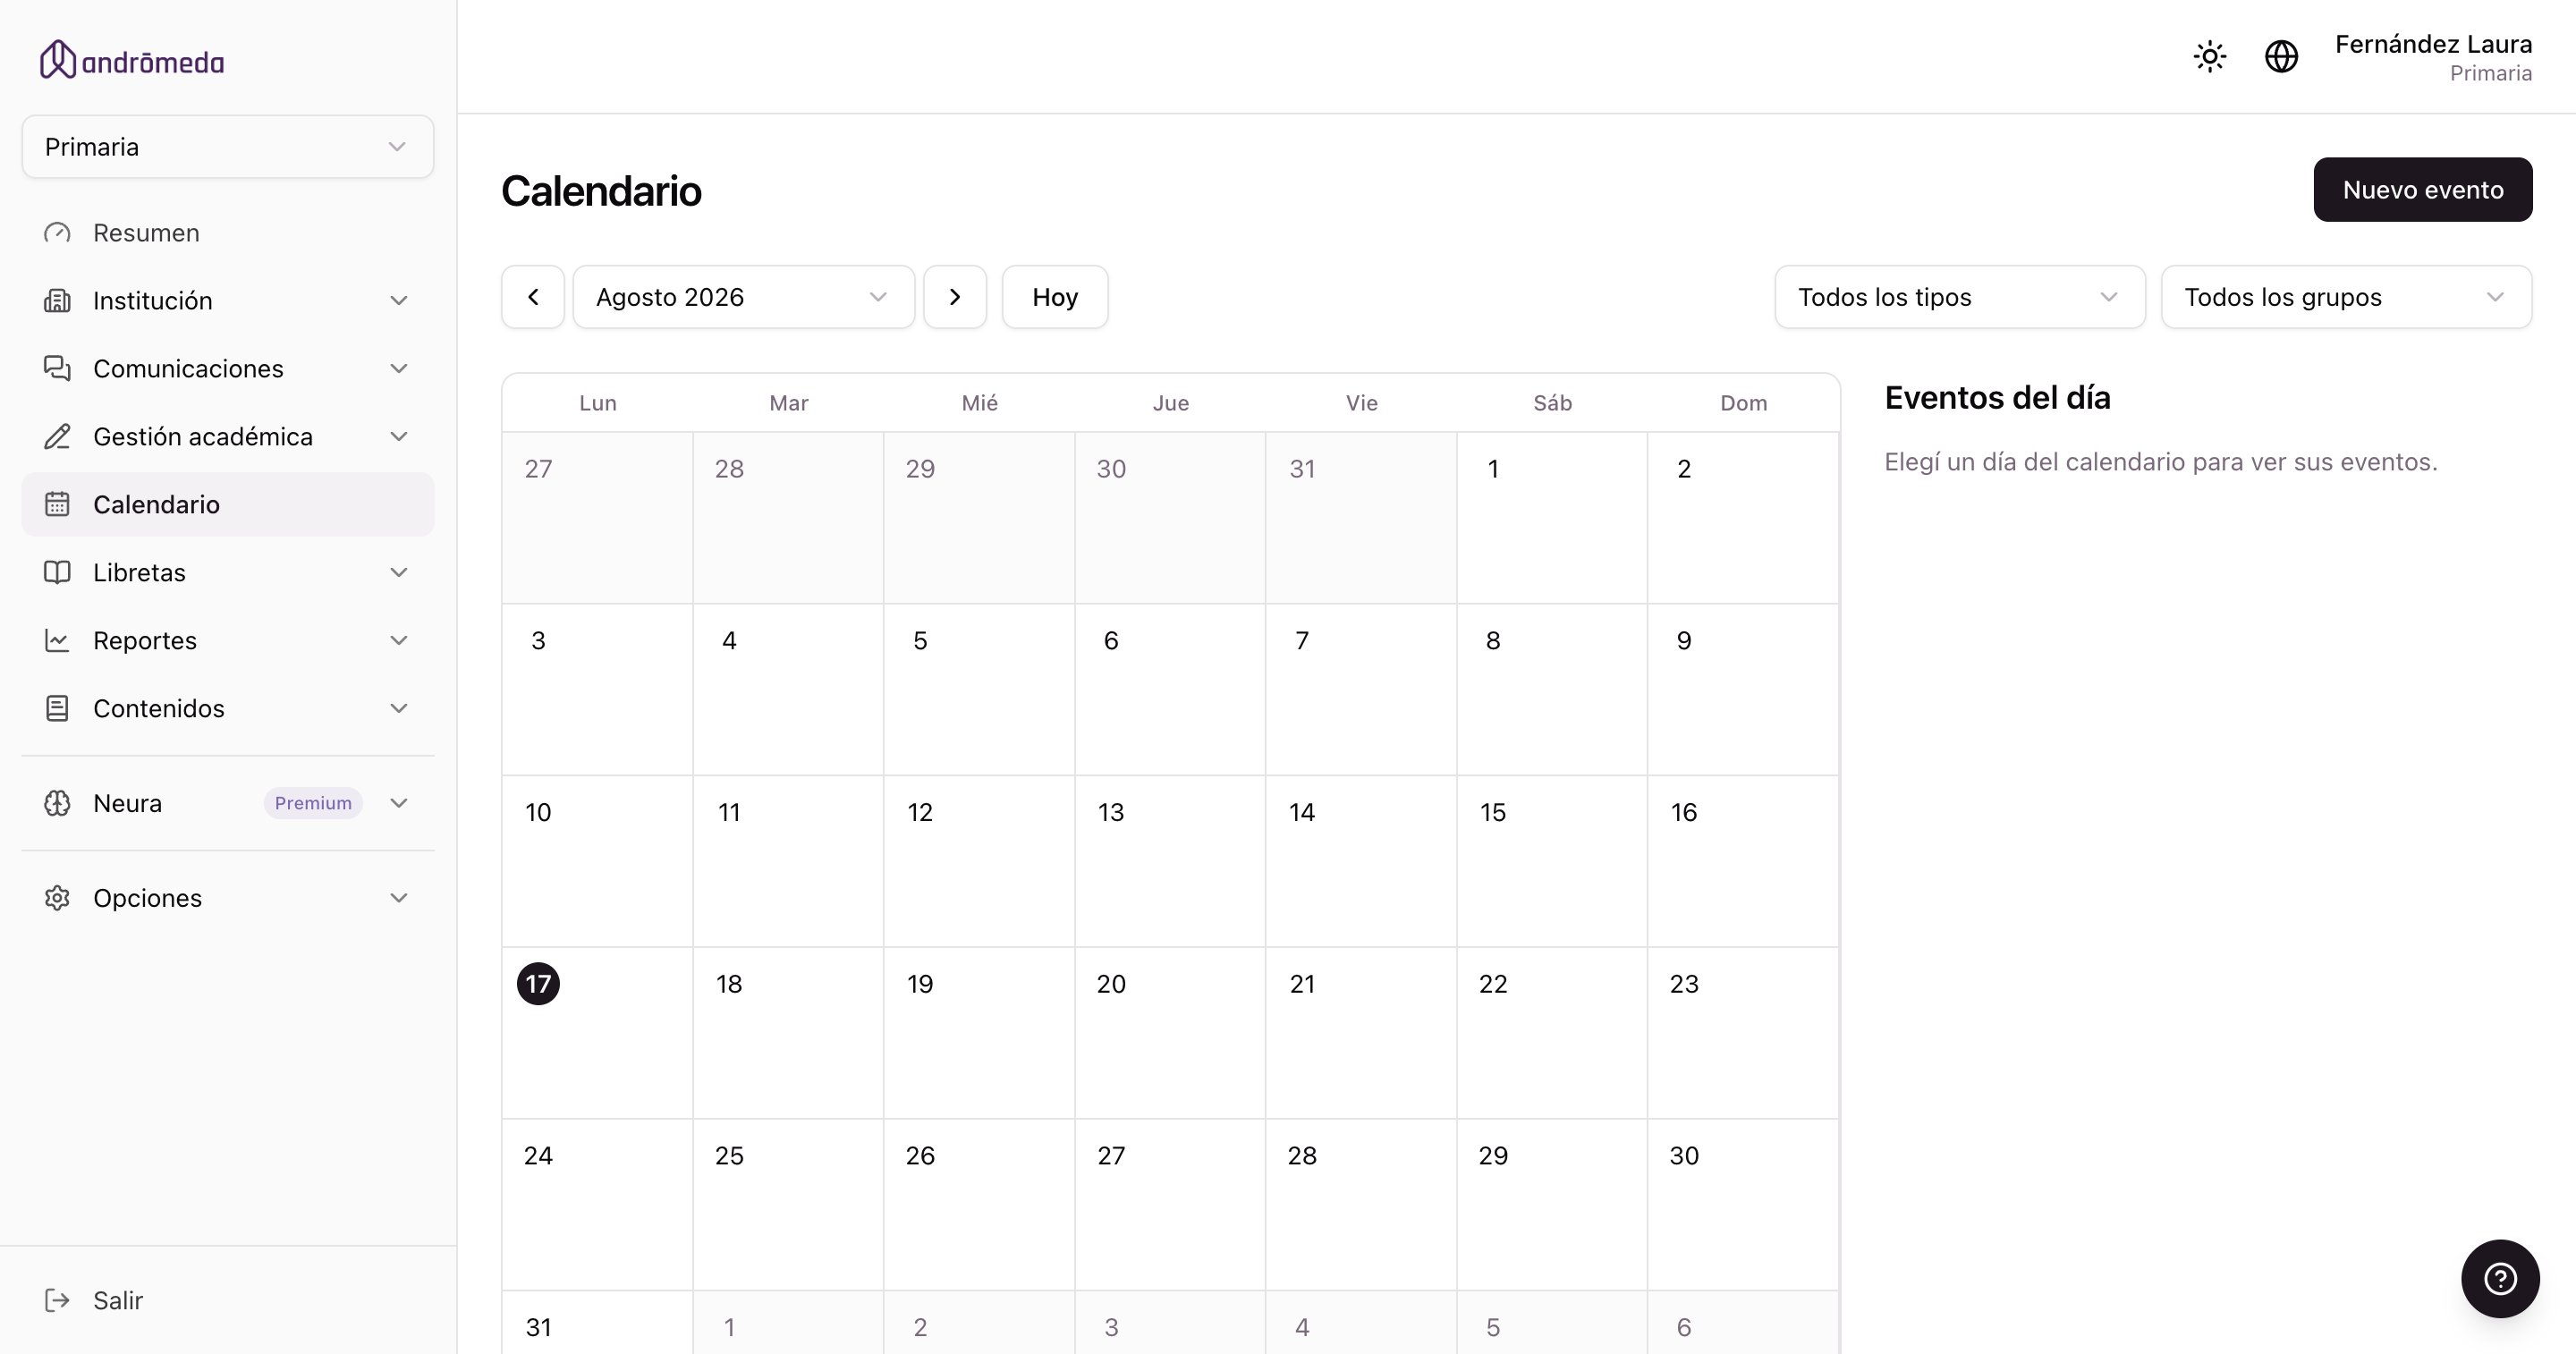Viewport: 2576px width, 1354px height.
Task: Open Resumen in the sidebar
Action: click(228, 233)
